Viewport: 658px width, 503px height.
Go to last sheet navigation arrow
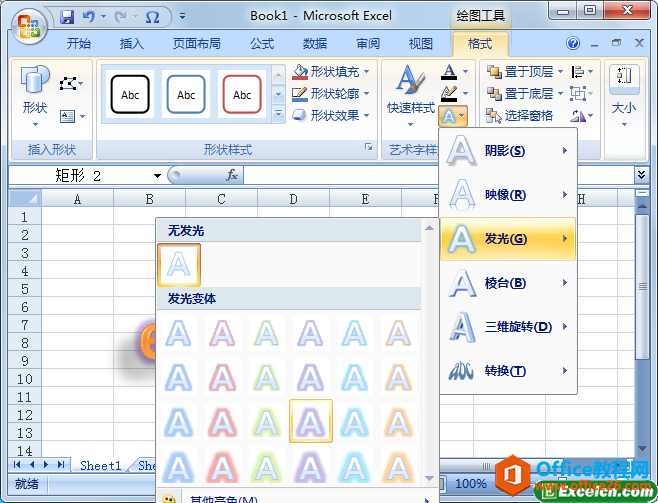pos(61,464)
